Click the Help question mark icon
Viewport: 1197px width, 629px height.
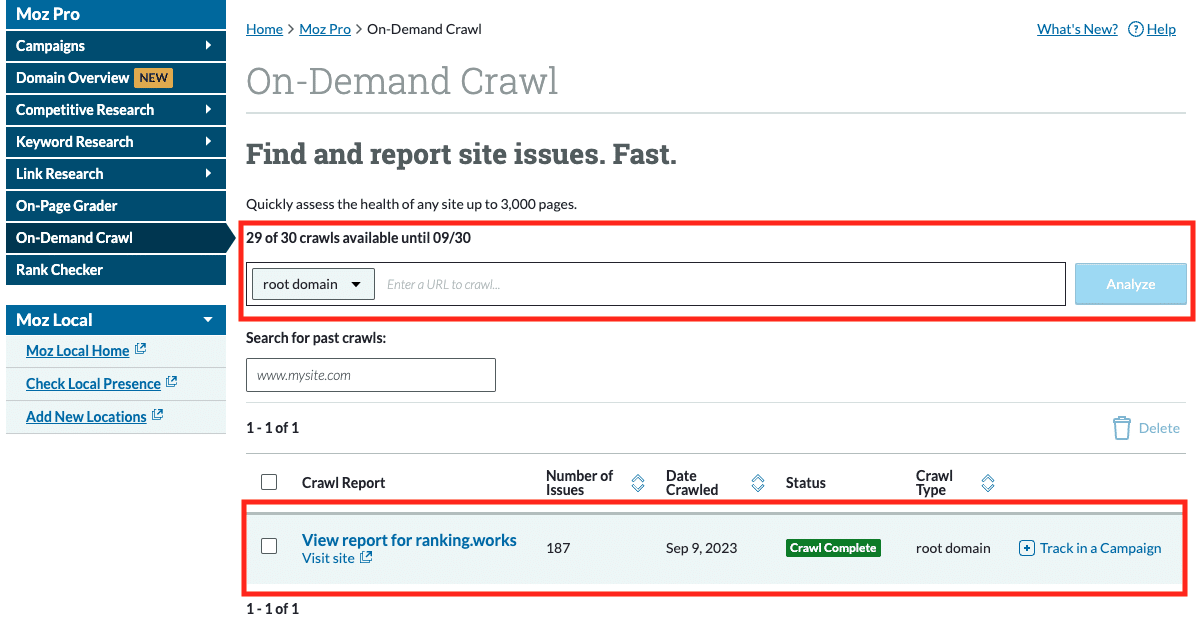(x=1135, y=29)
